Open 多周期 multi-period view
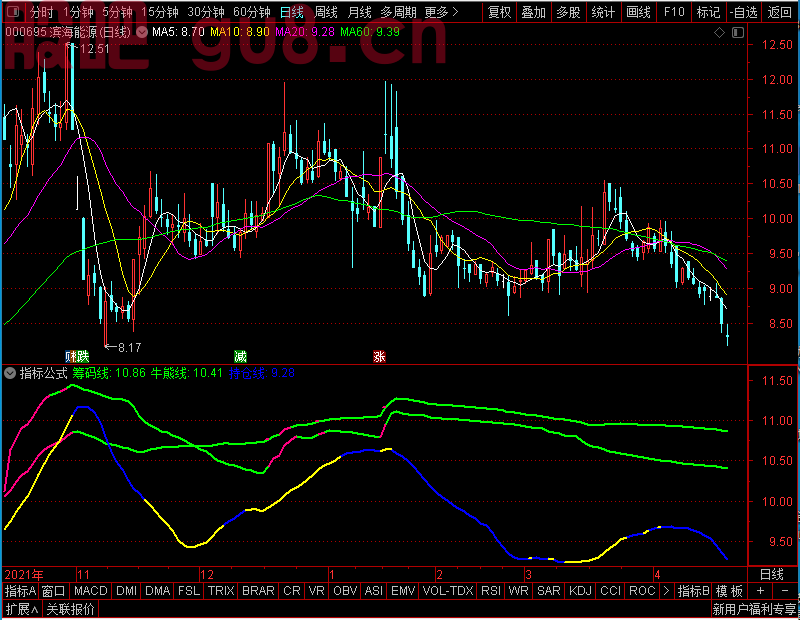 pyautogui.click(x=398, y=12)
